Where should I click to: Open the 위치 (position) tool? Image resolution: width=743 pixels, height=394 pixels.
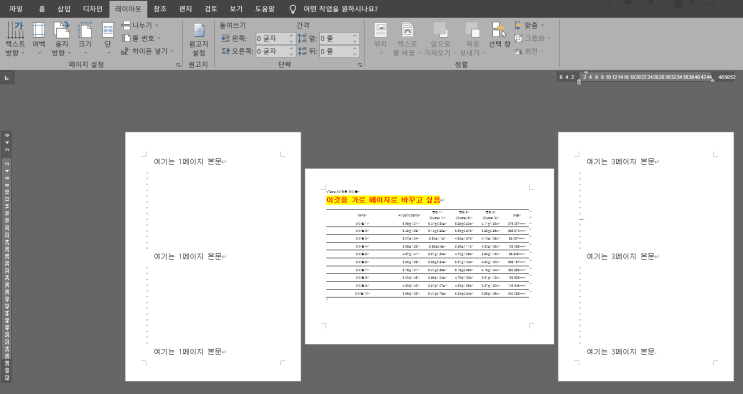[x=381, y=39]
